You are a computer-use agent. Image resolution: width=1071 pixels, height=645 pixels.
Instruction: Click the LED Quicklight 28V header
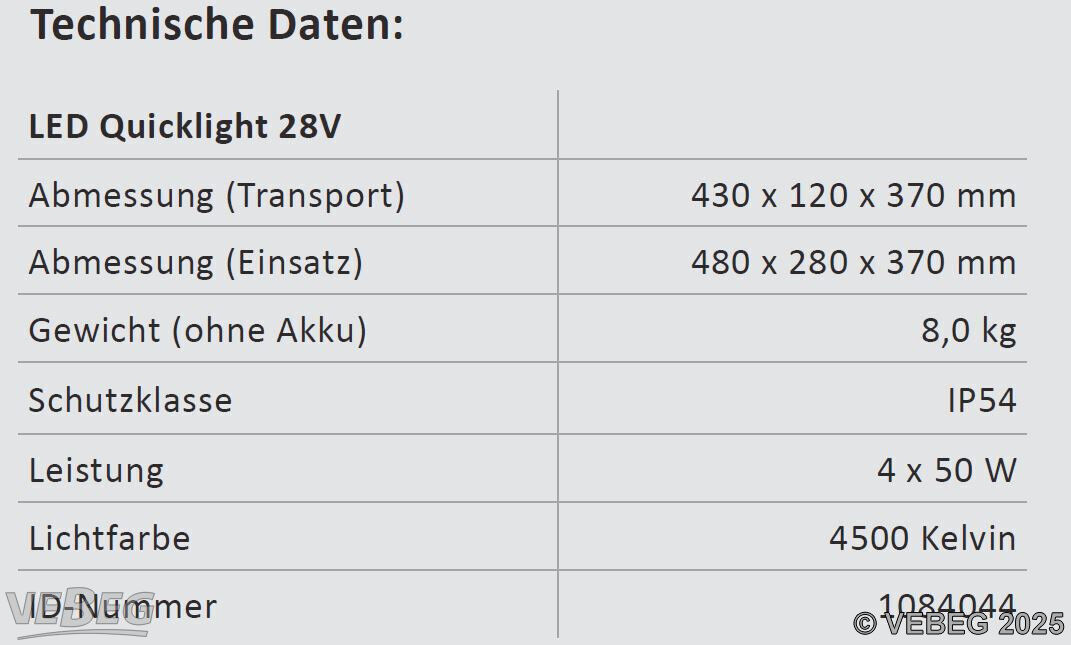[184, 126]
